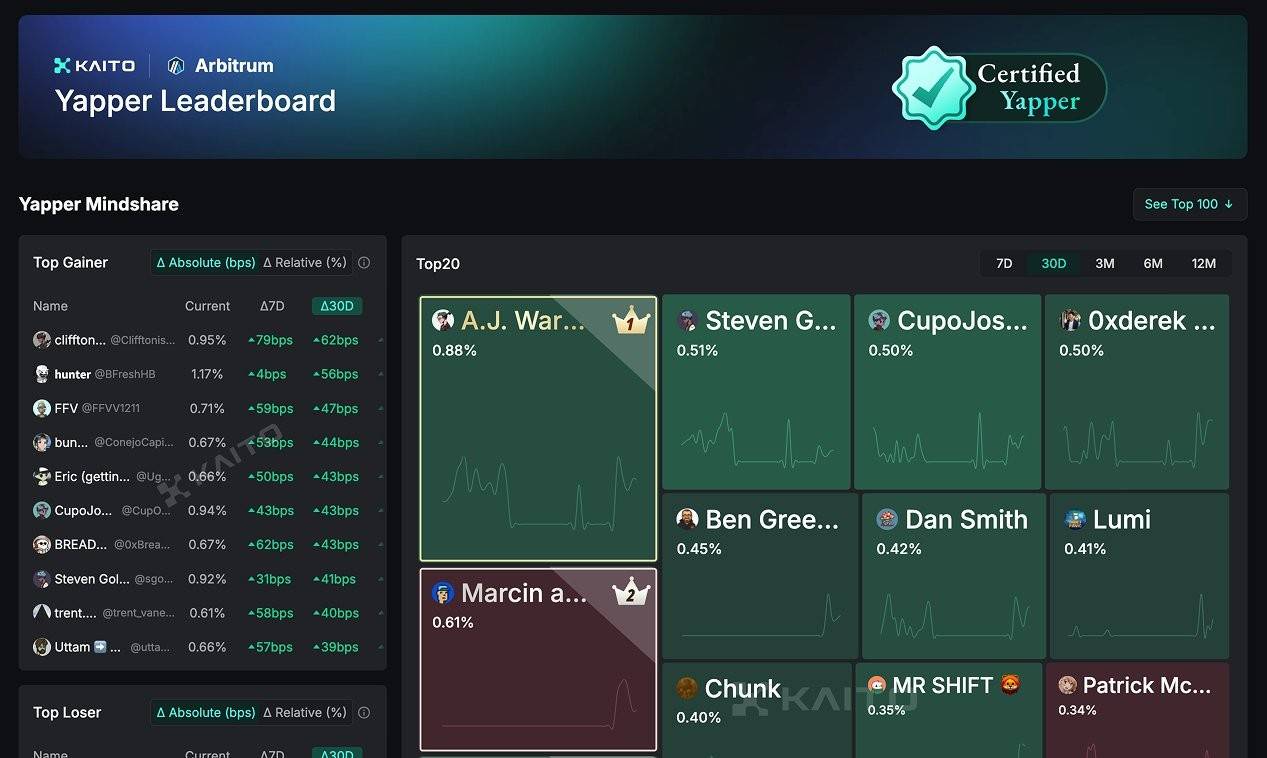Viewport: 1267px width, 758px height.
Task: Click the Steven G... avatar in treemap
Action: 687,320
